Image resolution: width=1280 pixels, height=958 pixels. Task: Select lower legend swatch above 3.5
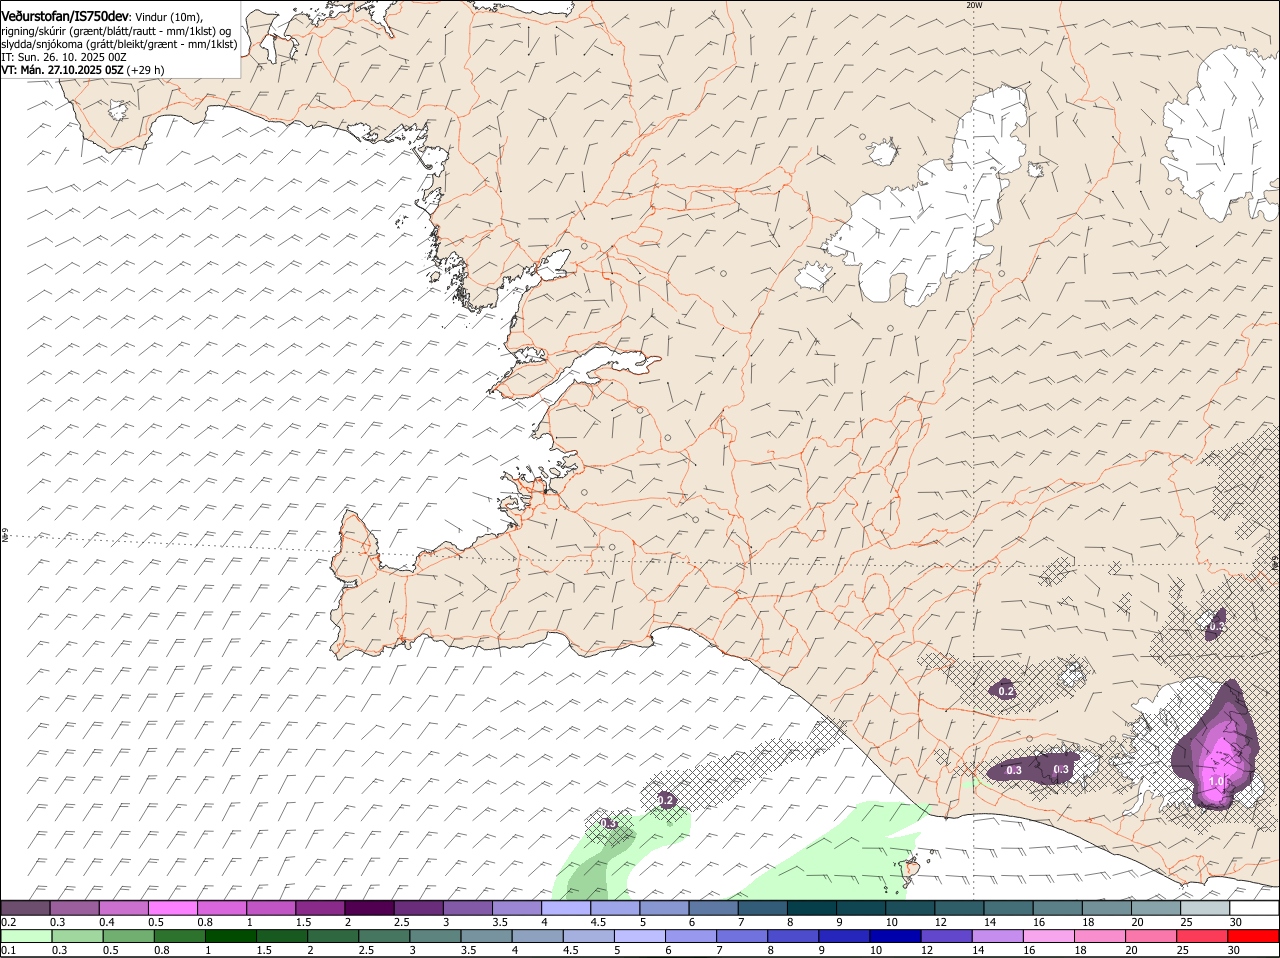click(486, 936)
